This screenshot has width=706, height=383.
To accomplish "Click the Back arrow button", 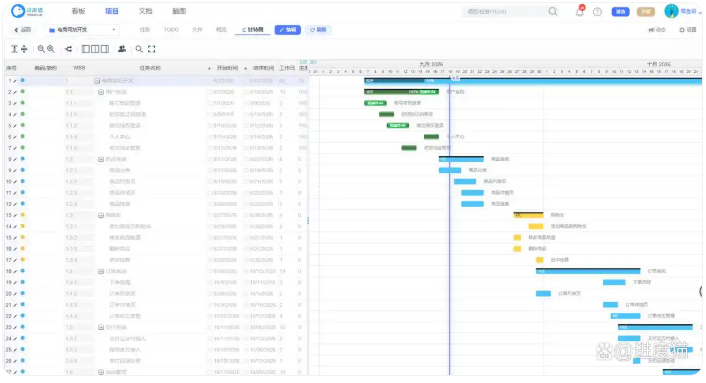I will [x=23, y=30].
